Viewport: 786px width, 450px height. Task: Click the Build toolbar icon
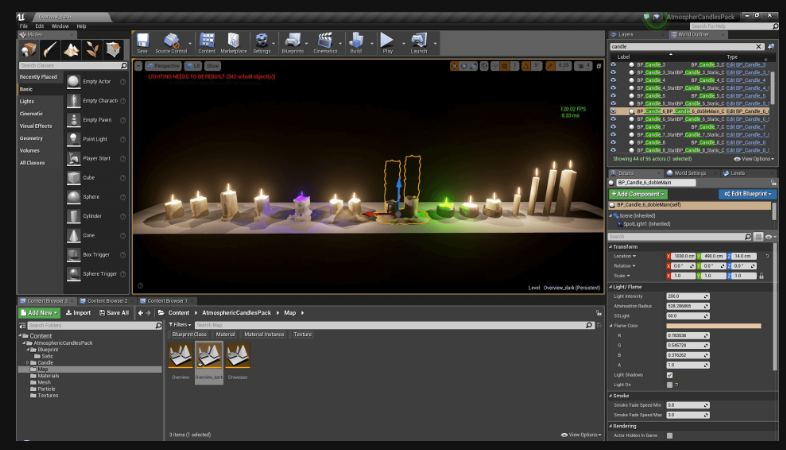pos(356,41)
